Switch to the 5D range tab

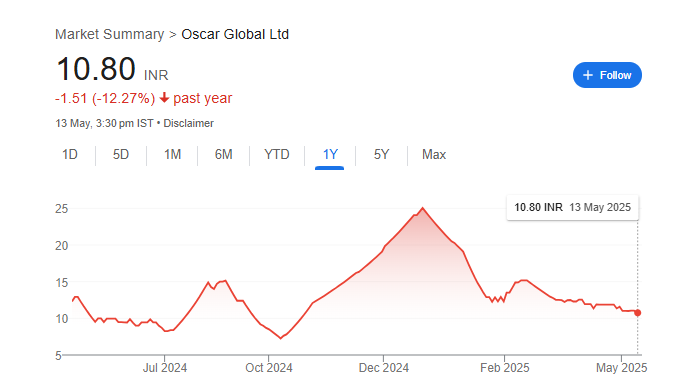pyautogui.click(x=121, y=155)
